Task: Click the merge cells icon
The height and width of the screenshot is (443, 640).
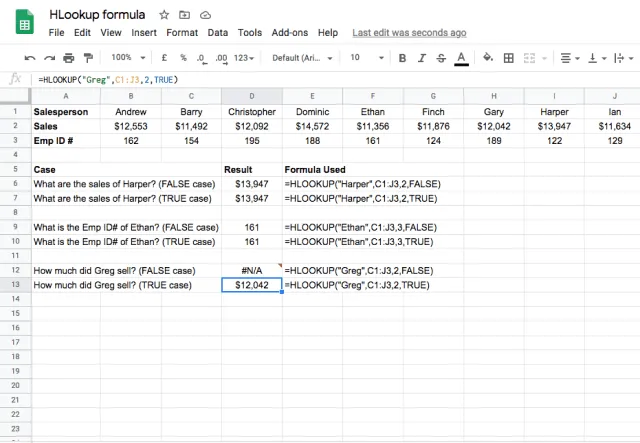Action: point(529,58)
